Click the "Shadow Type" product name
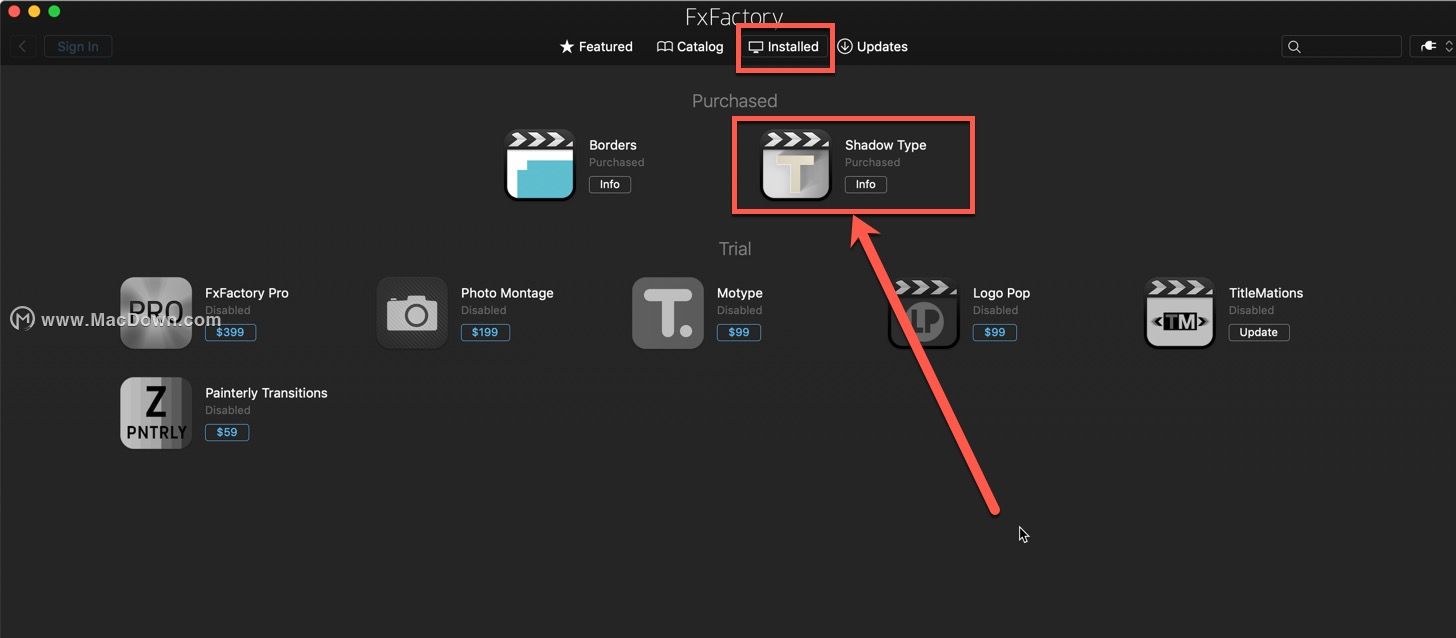This screenshot has height=638, width=1456. click(886, 145)
